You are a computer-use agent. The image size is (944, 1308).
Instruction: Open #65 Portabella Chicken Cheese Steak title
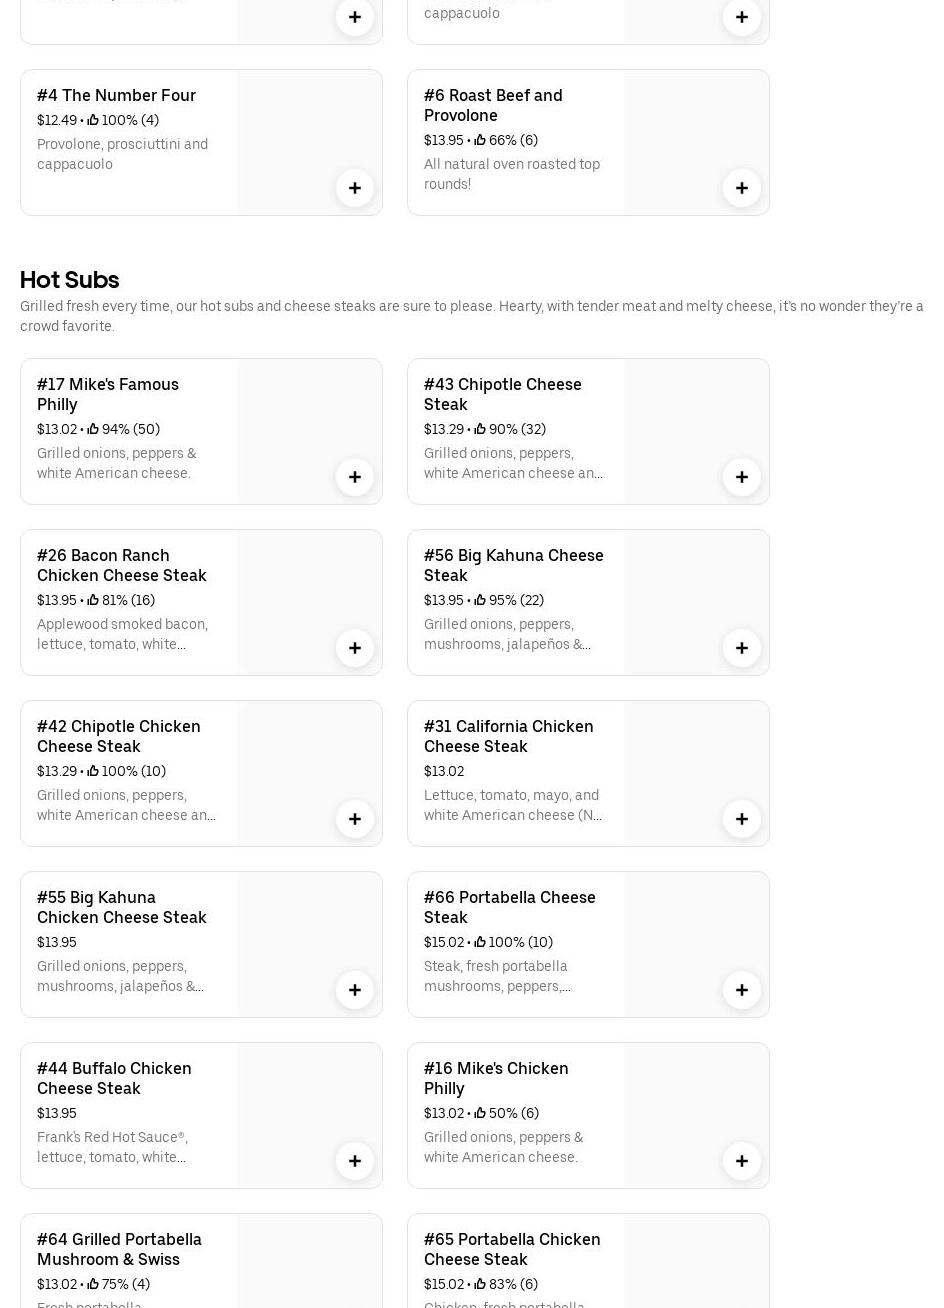(512, 1249)
